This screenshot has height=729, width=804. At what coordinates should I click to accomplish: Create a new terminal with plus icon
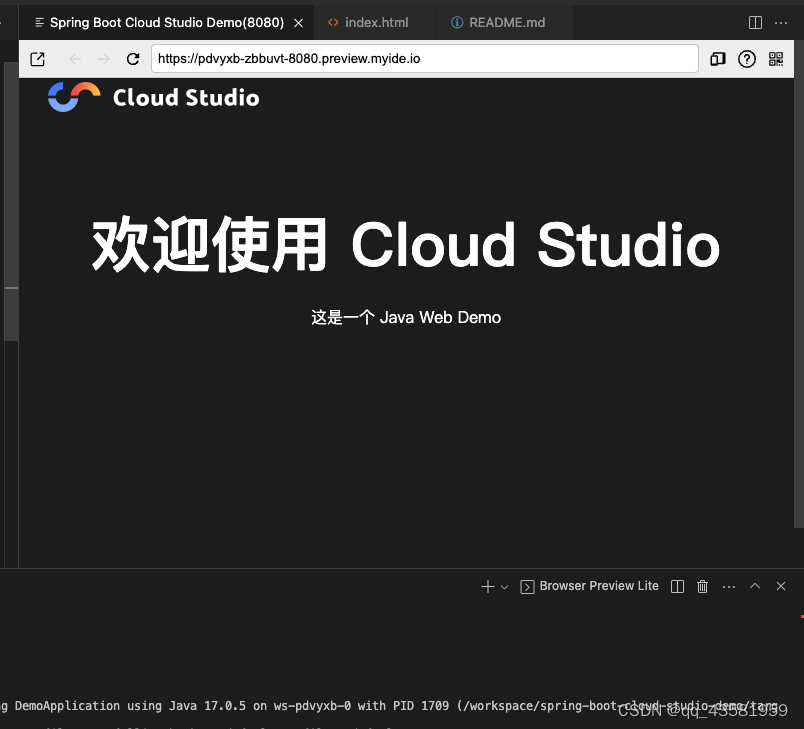[x=488, y=586]
